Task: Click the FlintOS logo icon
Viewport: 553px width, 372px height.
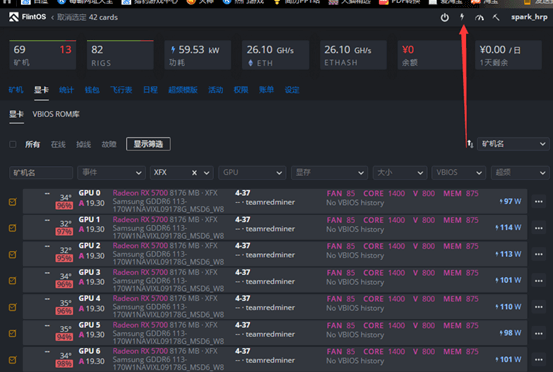Action: click(14, 17)
